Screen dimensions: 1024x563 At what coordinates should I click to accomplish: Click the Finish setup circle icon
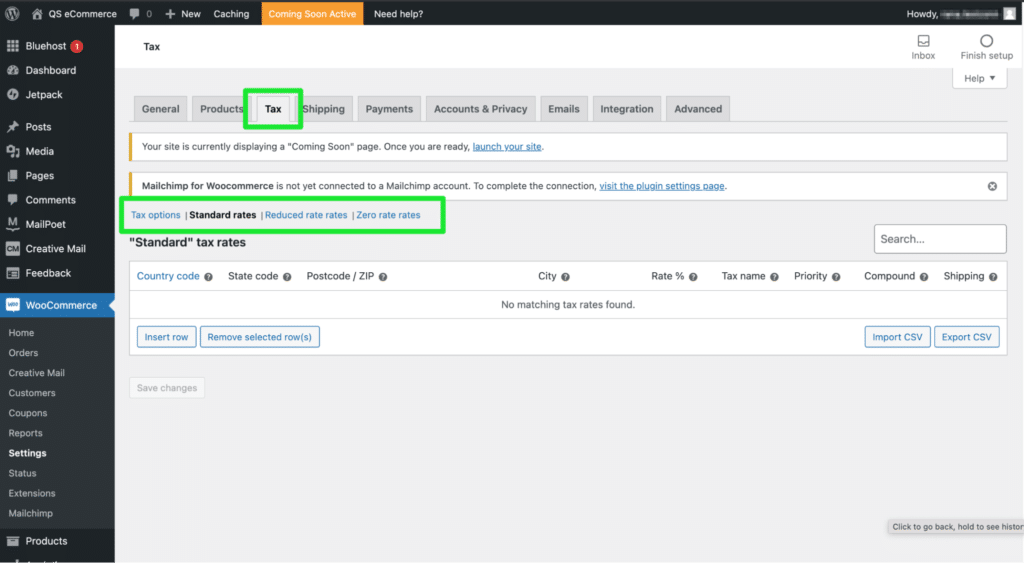tap(986, 41)
